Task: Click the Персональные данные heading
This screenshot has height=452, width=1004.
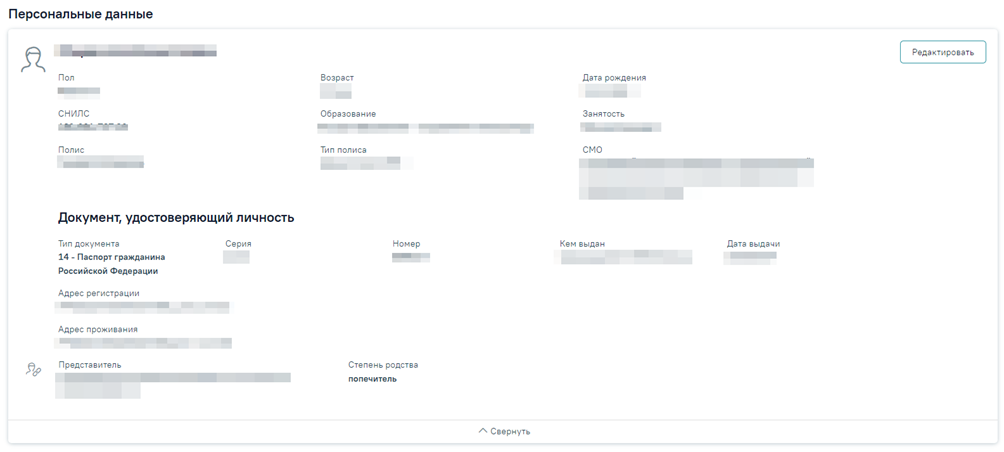Action: pos(81,15)
